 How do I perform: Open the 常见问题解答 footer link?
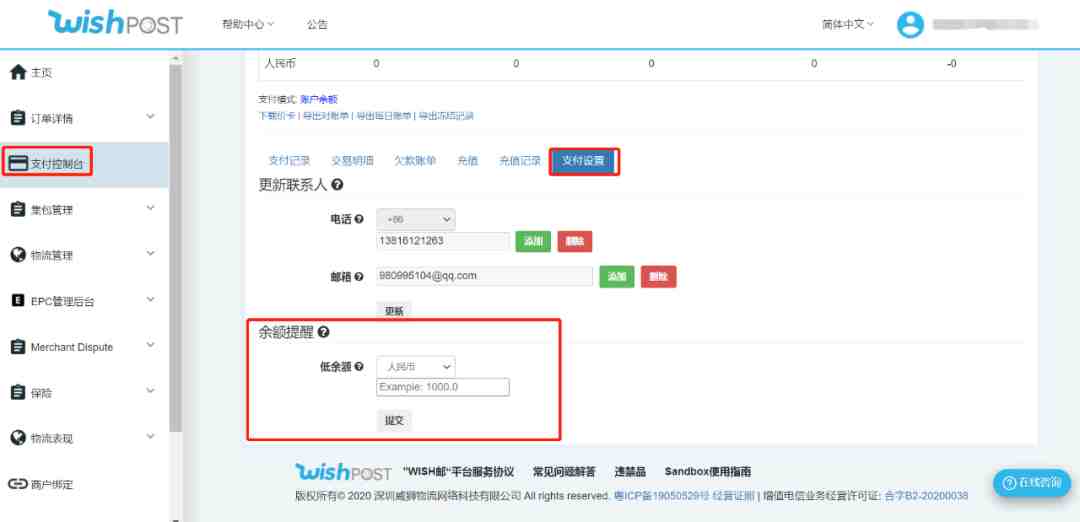(564, 472)
